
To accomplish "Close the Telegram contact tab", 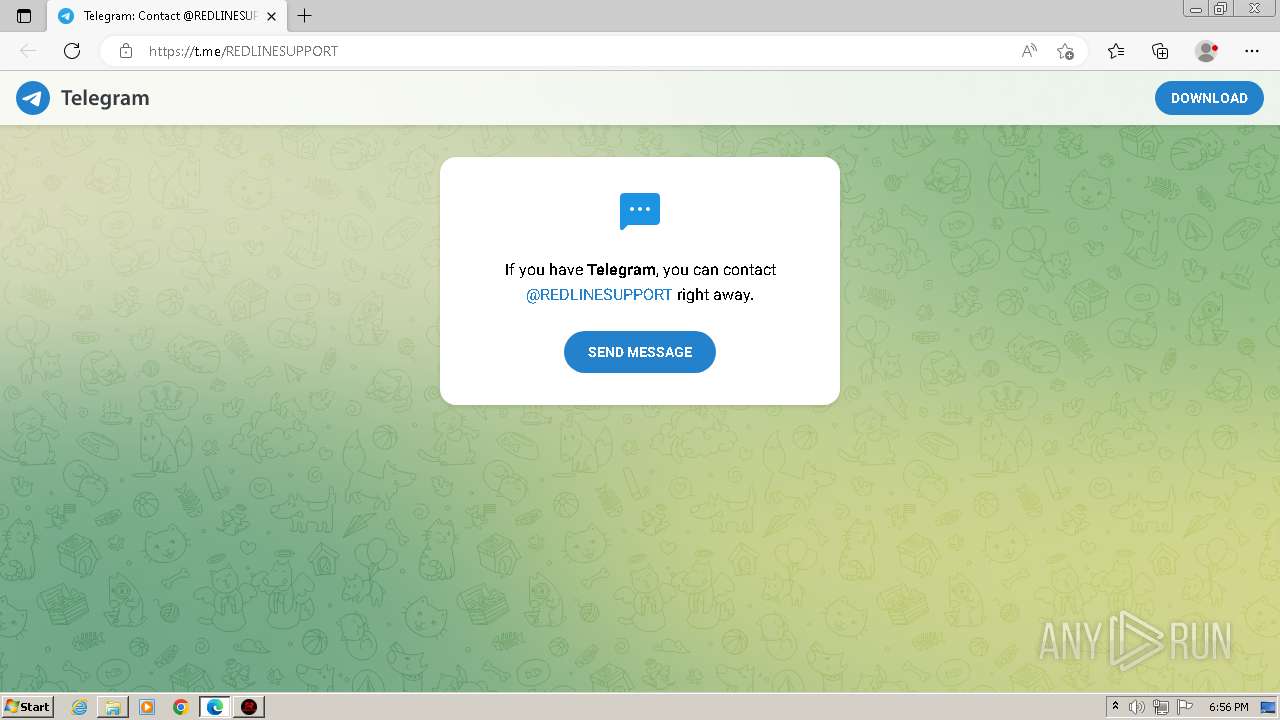I will (271, 16).
